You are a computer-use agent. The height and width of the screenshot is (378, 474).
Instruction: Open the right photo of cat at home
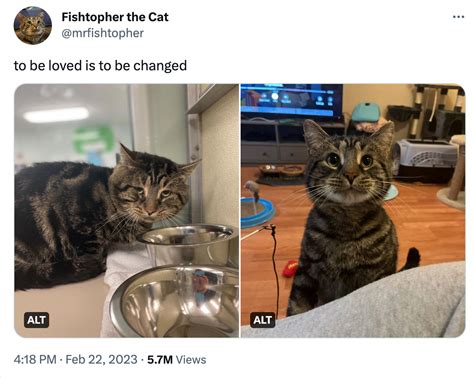353,210
